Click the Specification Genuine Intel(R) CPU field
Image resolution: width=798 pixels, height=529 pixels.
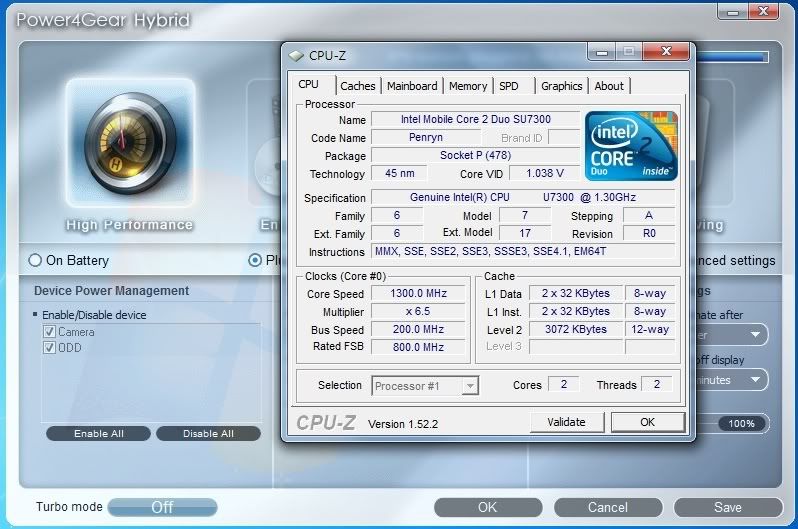523,197
